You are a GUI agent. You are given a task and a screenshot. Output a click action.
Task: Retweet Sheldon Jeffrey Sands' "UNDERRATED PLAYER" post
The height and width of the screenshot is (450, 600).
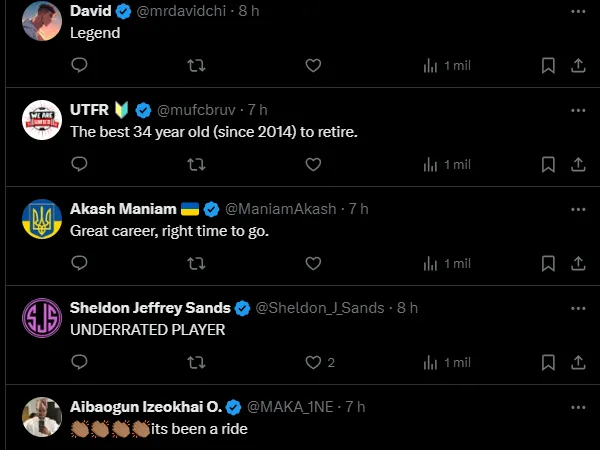coord(197,362)
